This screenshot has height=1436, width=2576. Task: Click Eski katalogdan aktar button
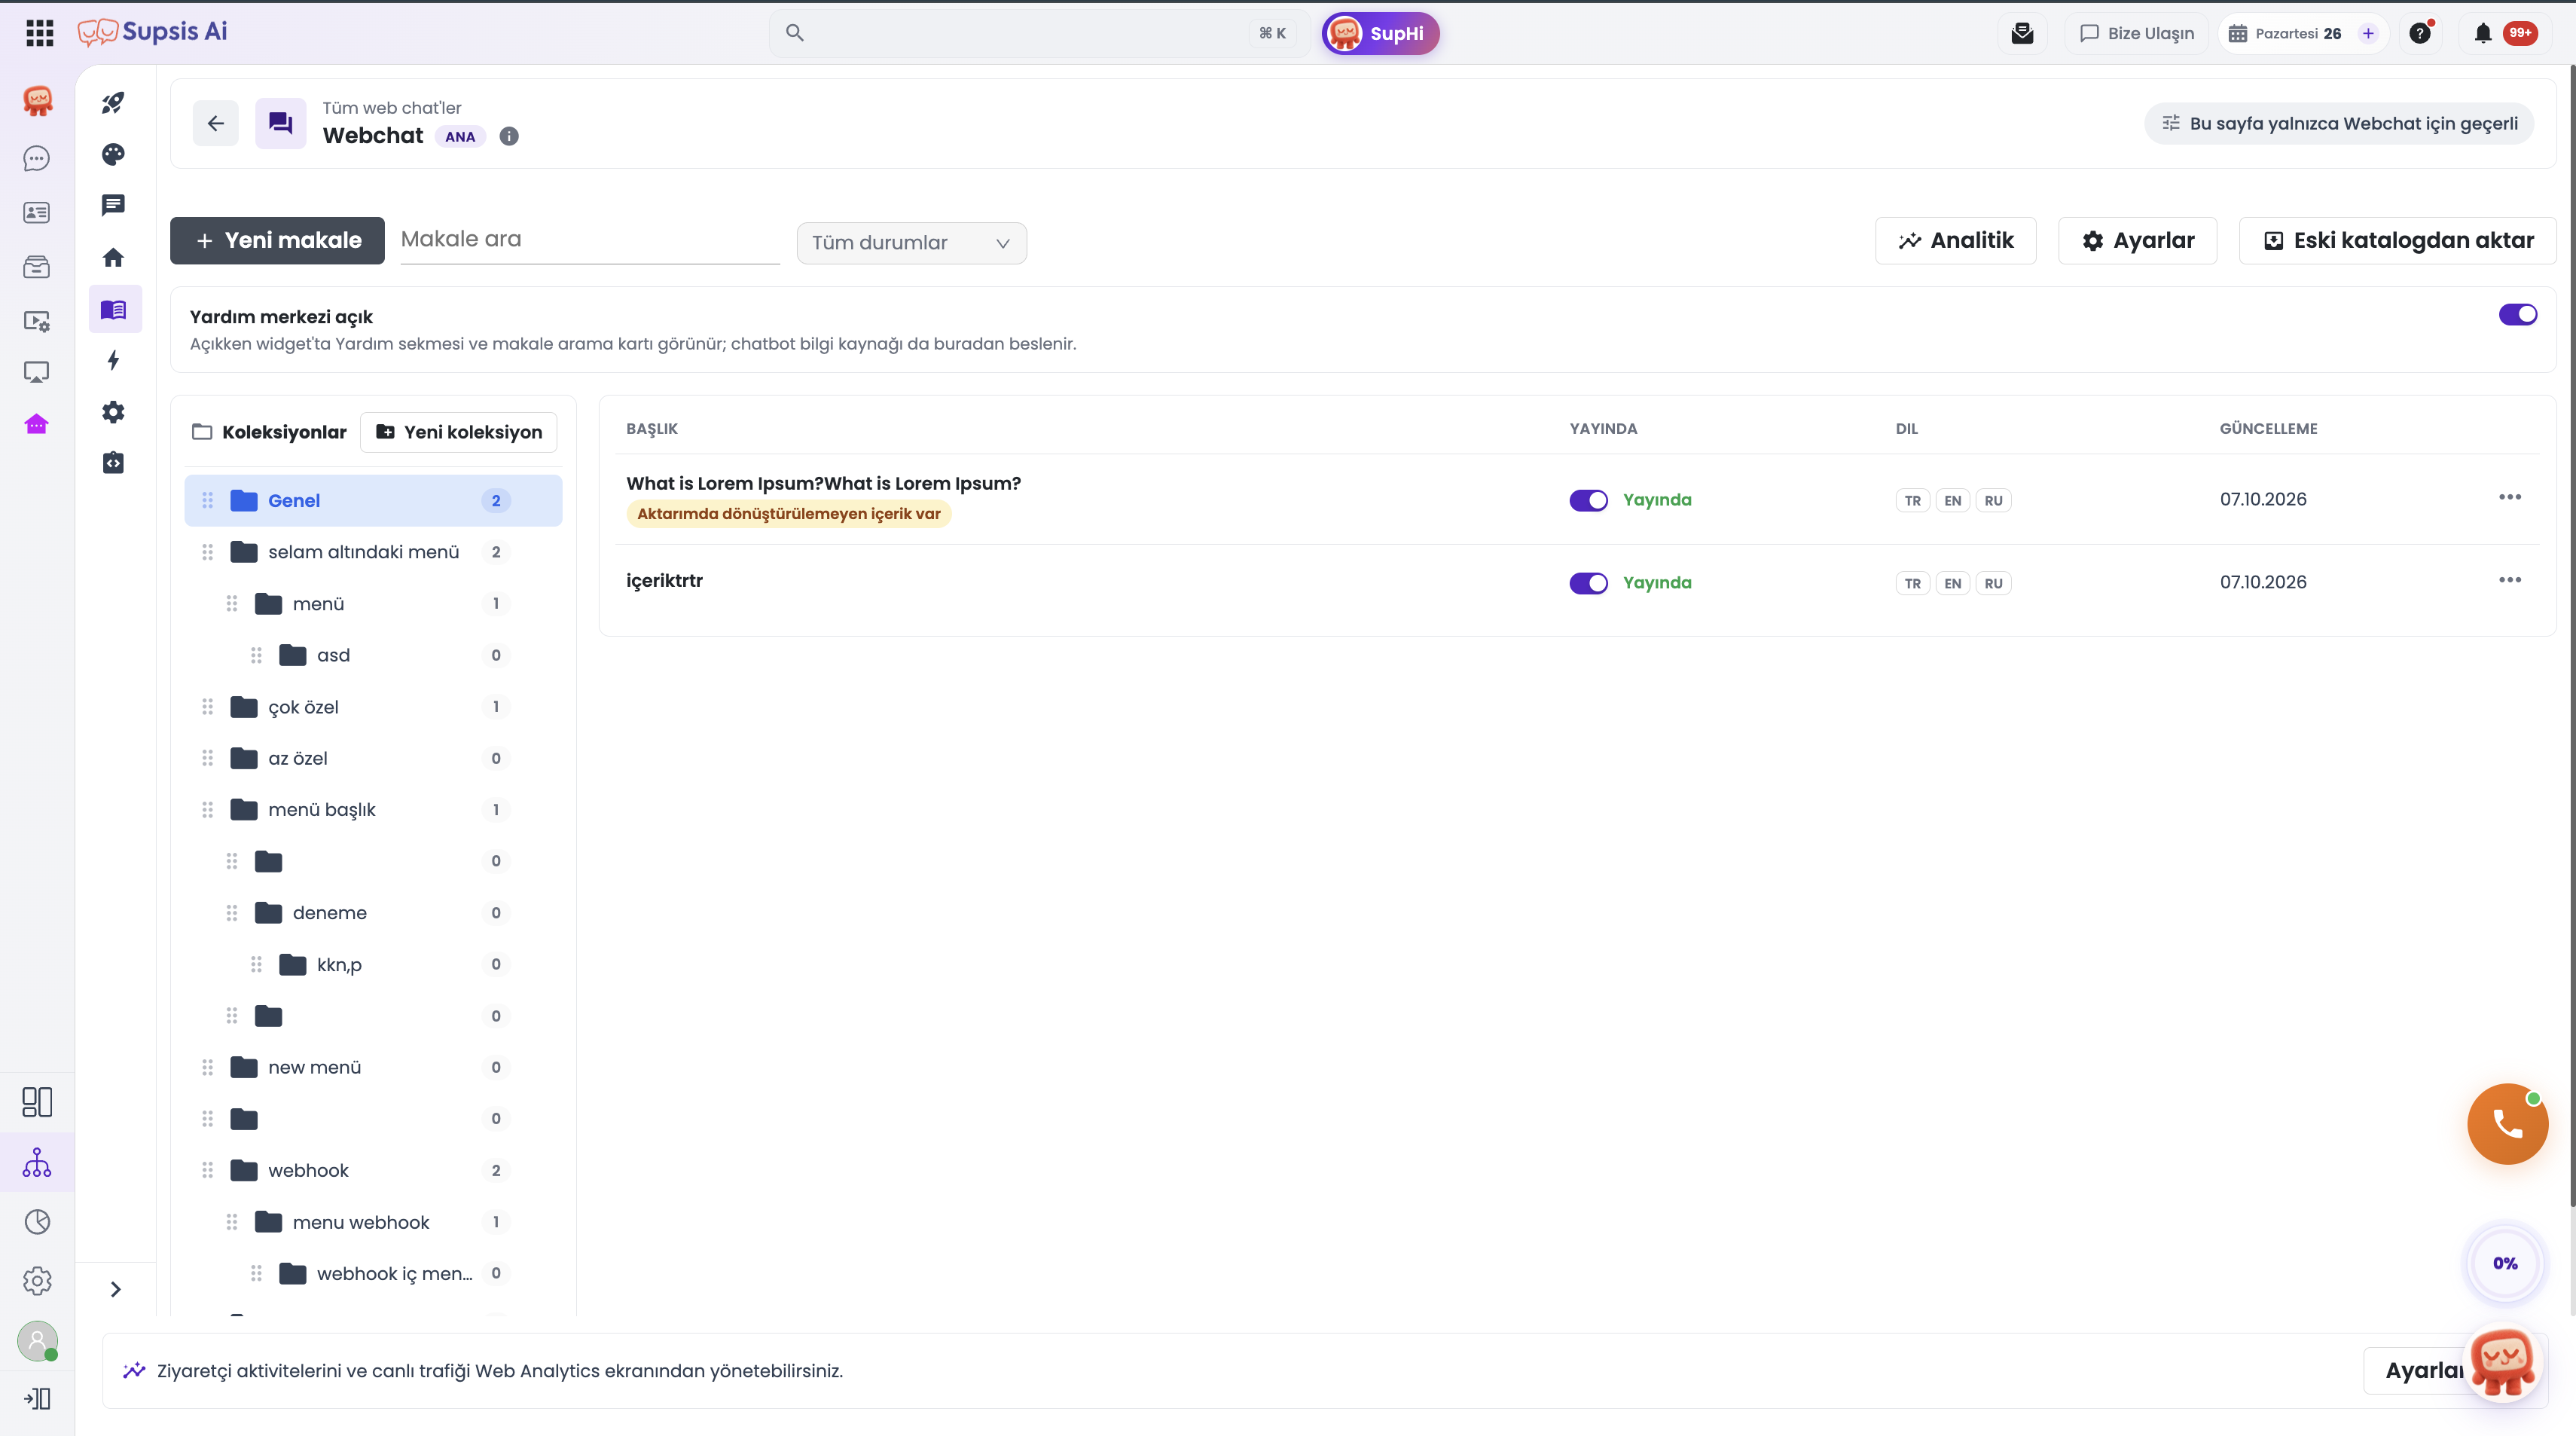pyautogui.click(x=2397, y=241)
